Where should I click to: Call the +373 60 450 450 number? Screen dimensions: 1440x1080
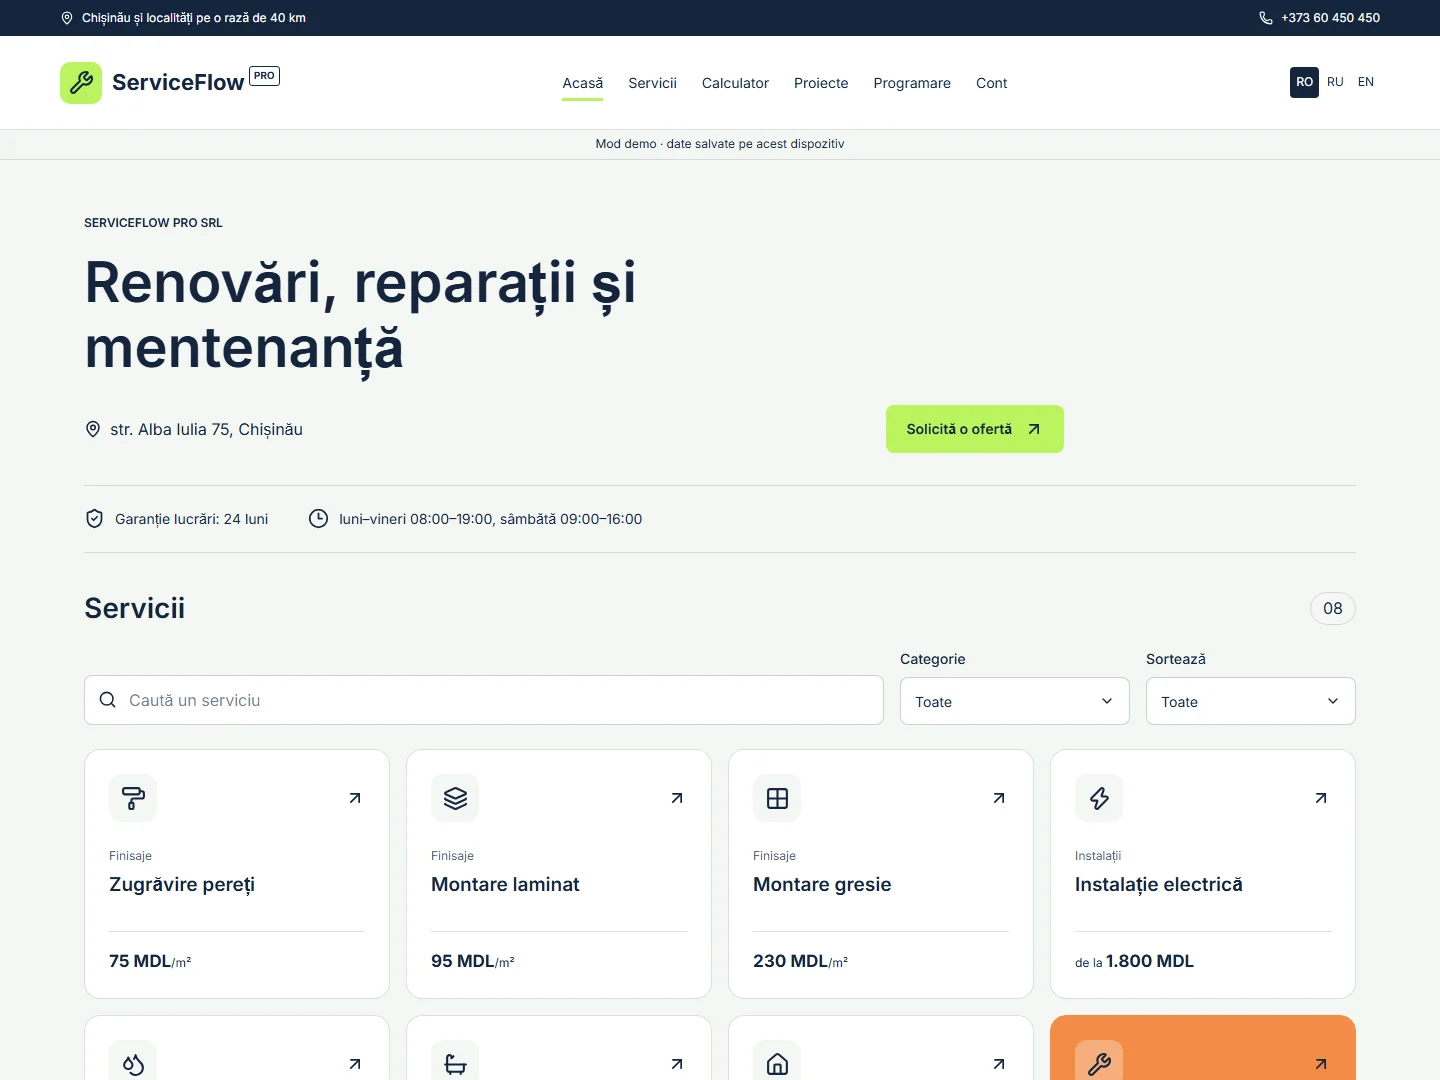pyautogui.click(x=1330, y=18)
